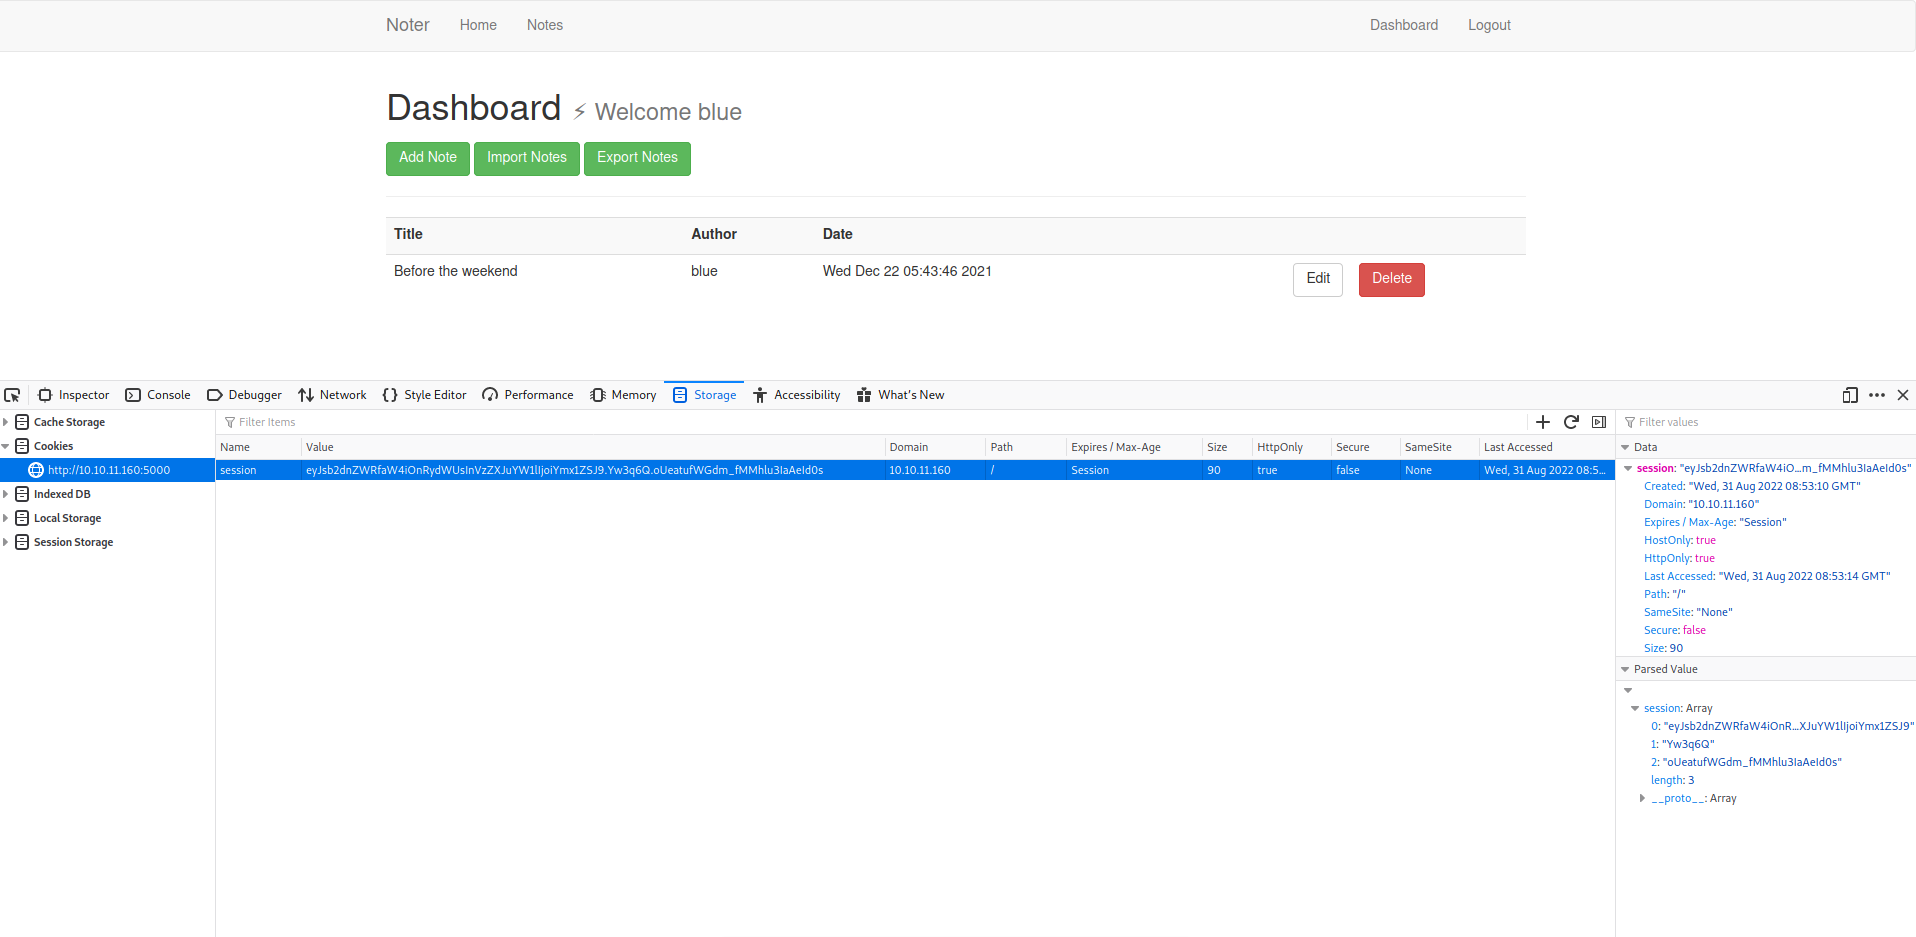The image size is (1916, 937).
Task: Open the DevTools three-dot options menu
Action: coord(1877,395)
